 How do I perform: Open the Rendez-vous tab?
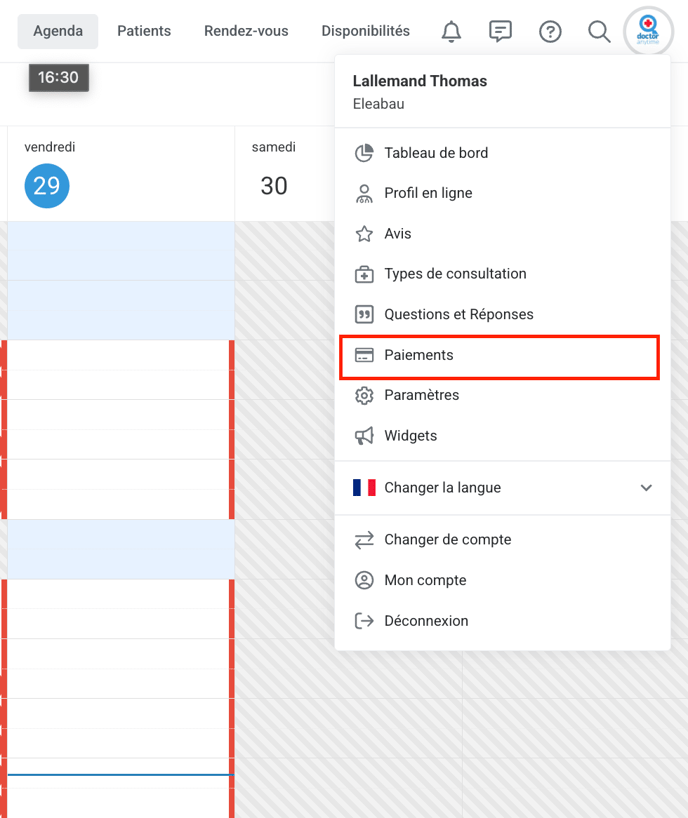click(x=246, y=31)
